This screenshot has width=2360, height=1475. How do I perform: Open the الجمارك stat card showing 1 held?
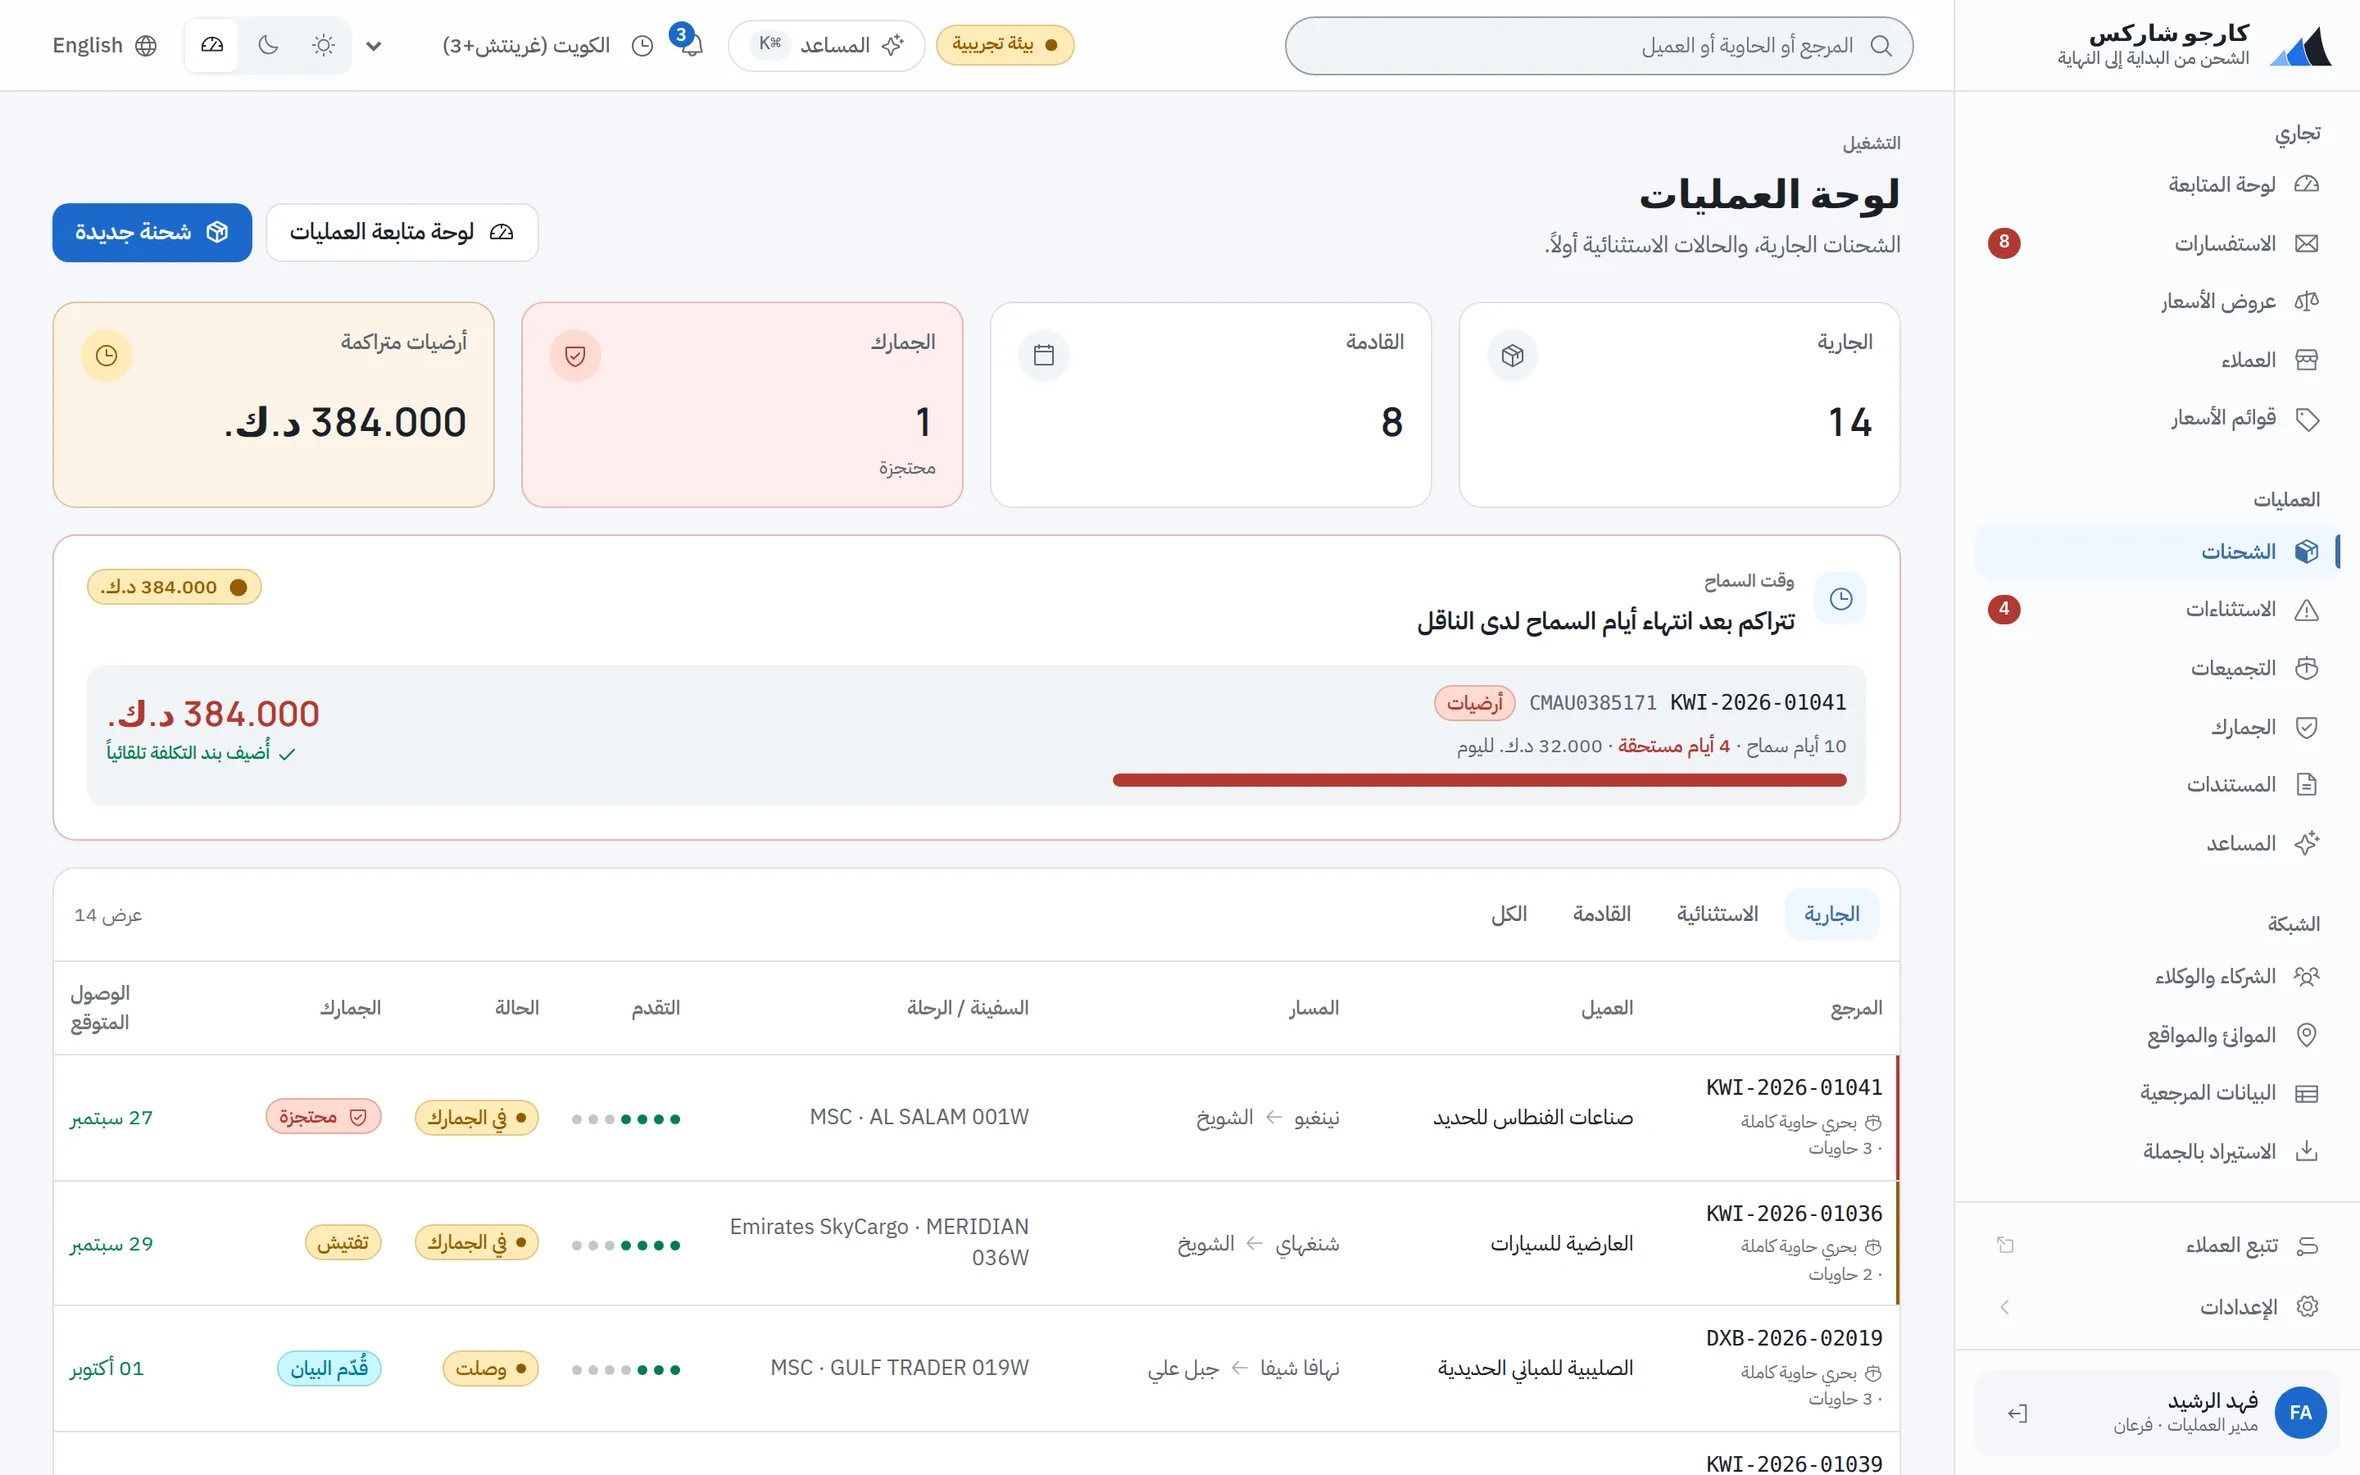742,405
